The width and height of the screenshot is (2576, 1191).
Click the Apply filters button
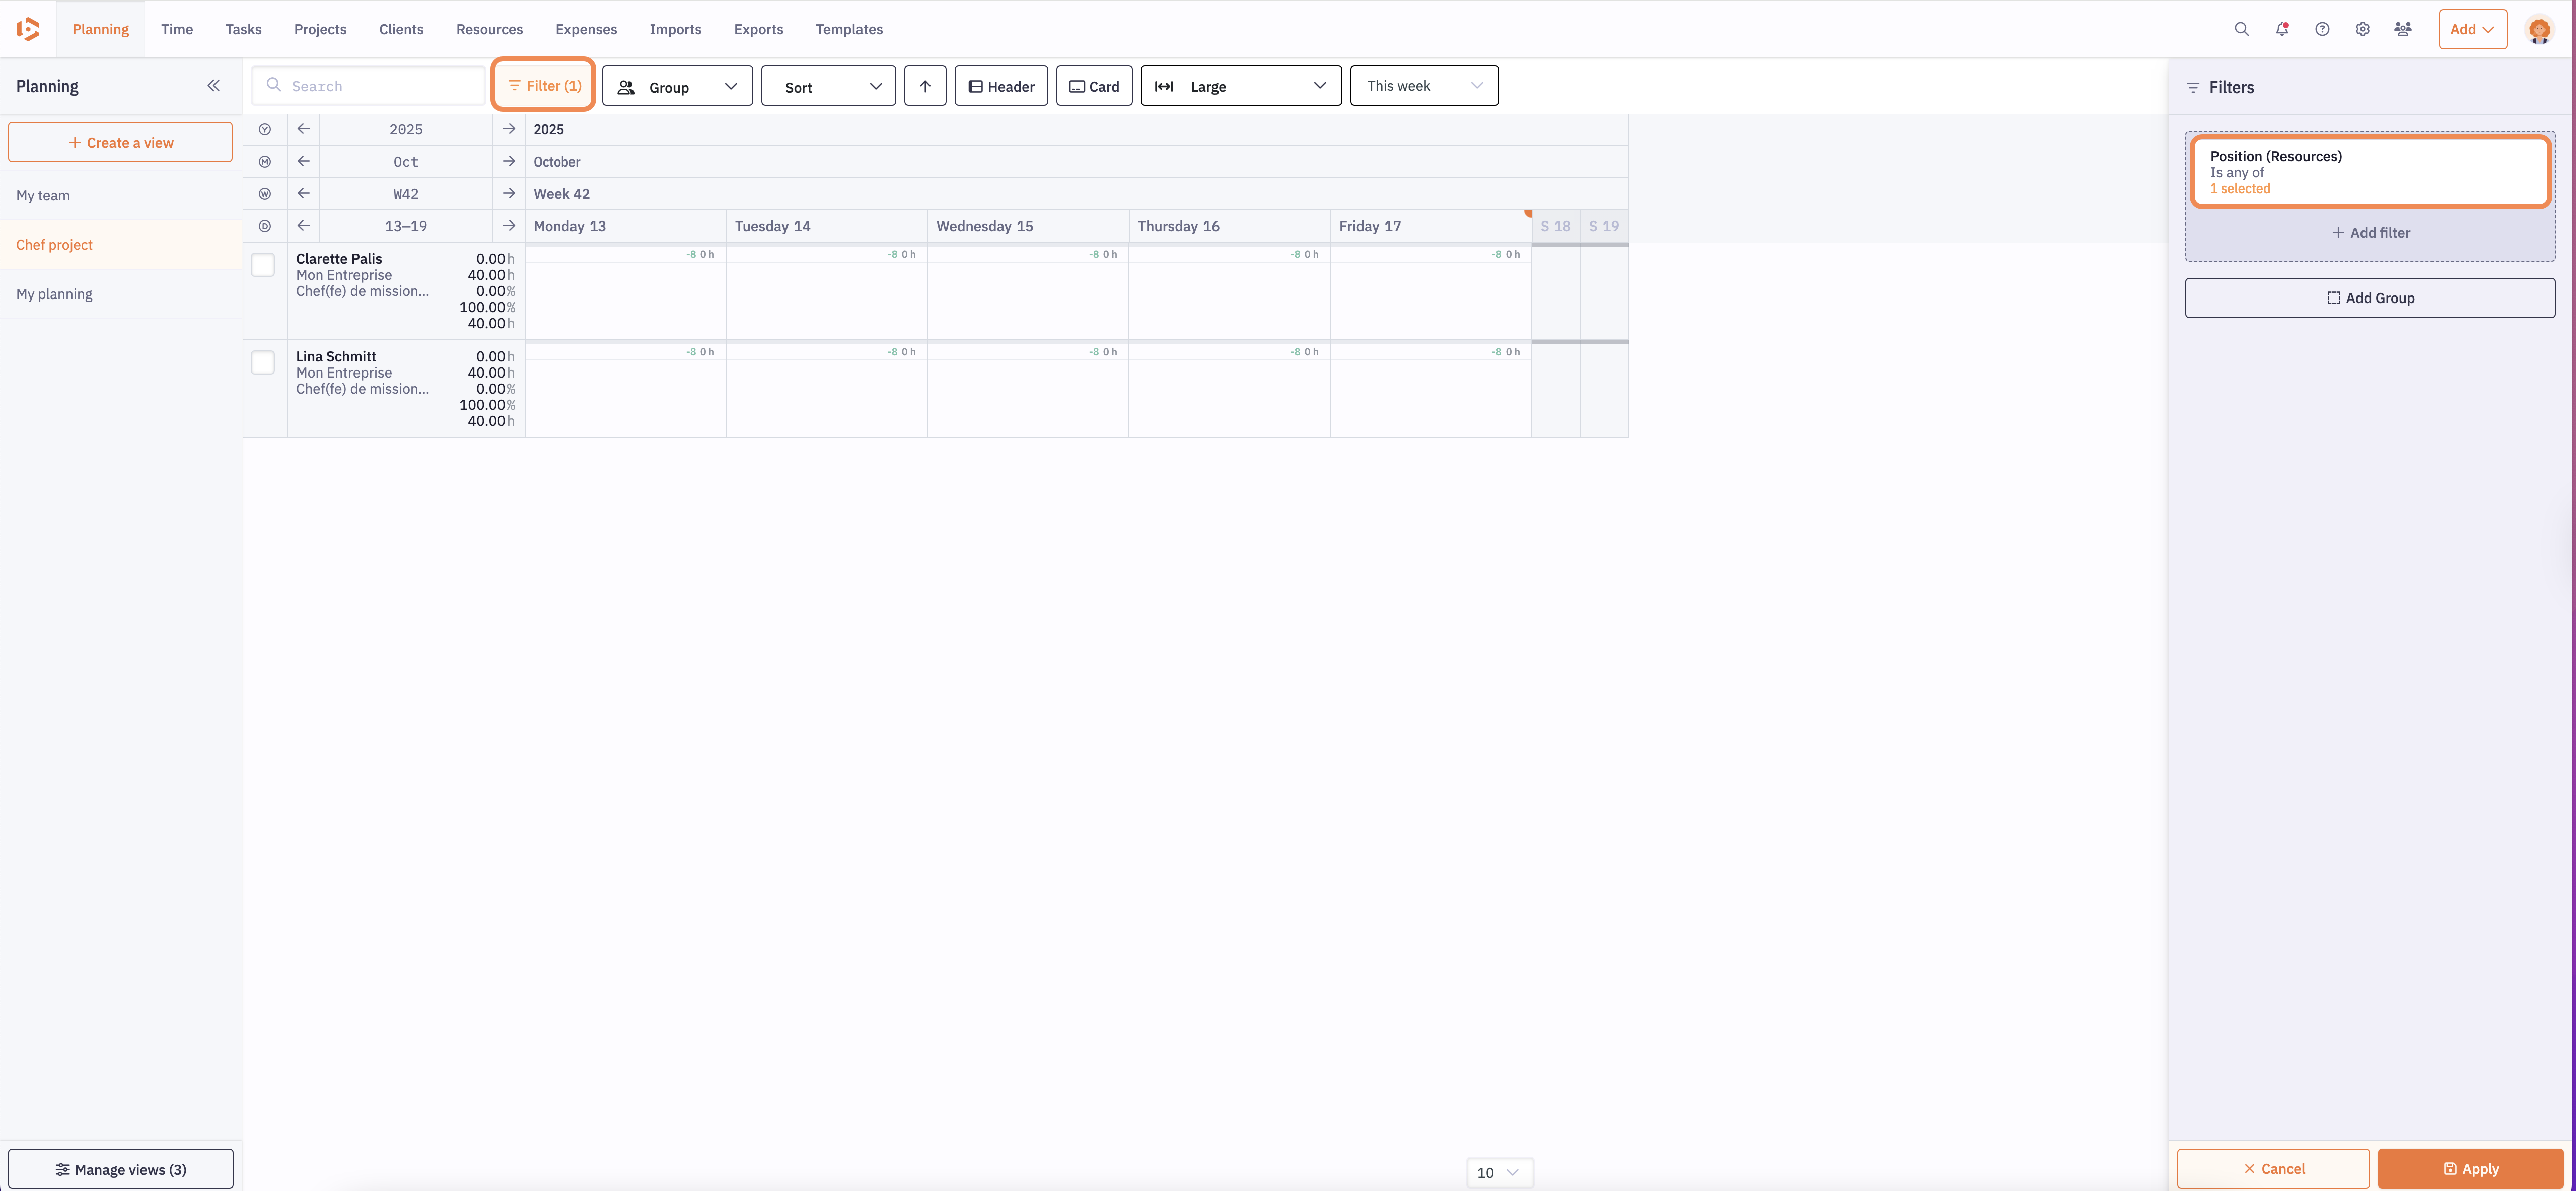pos(2470,1168)
